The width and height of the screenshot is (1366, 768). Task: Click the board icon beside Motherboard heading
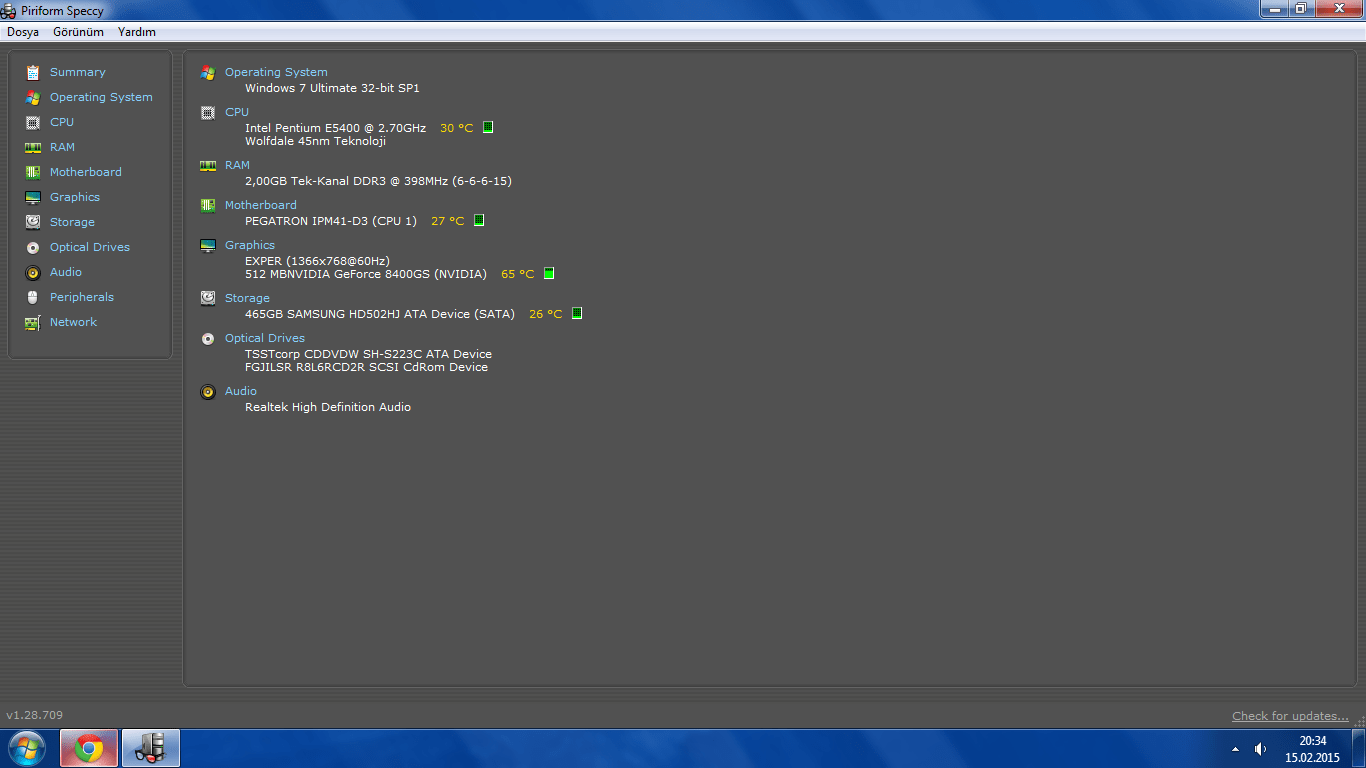point(208,205)
